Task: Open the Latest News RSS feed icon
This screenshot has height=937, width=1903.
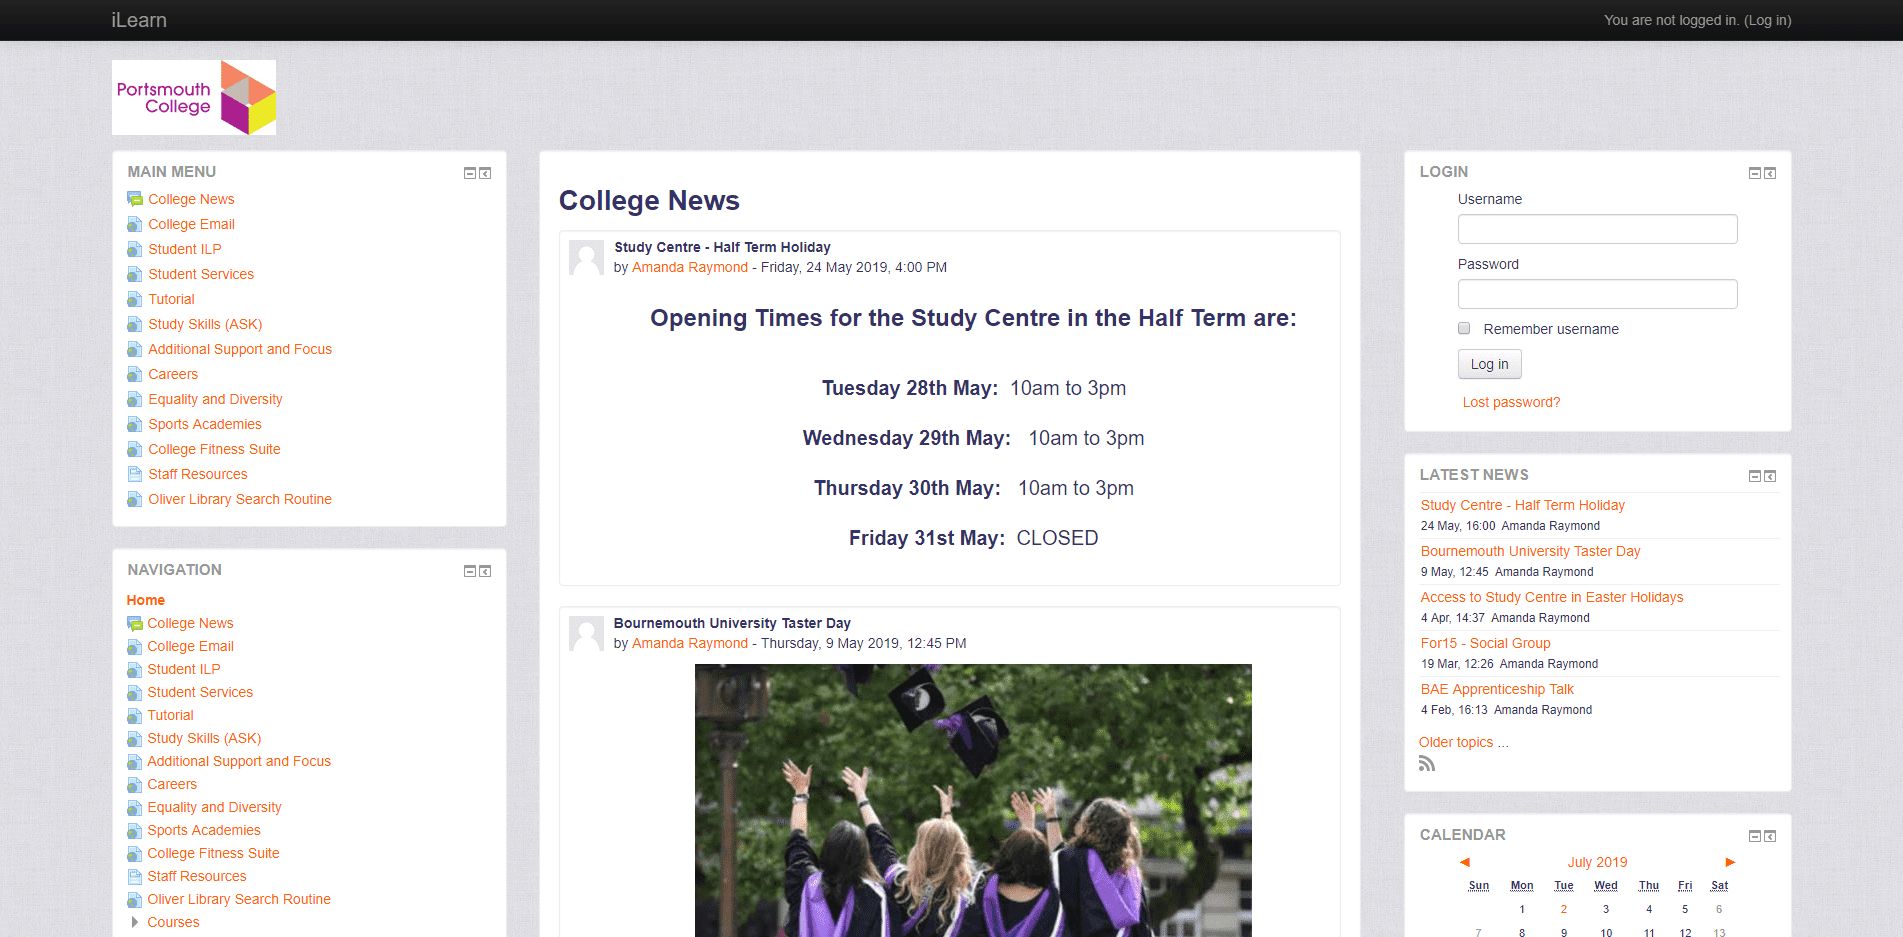Action: (x=1427, y=764)
